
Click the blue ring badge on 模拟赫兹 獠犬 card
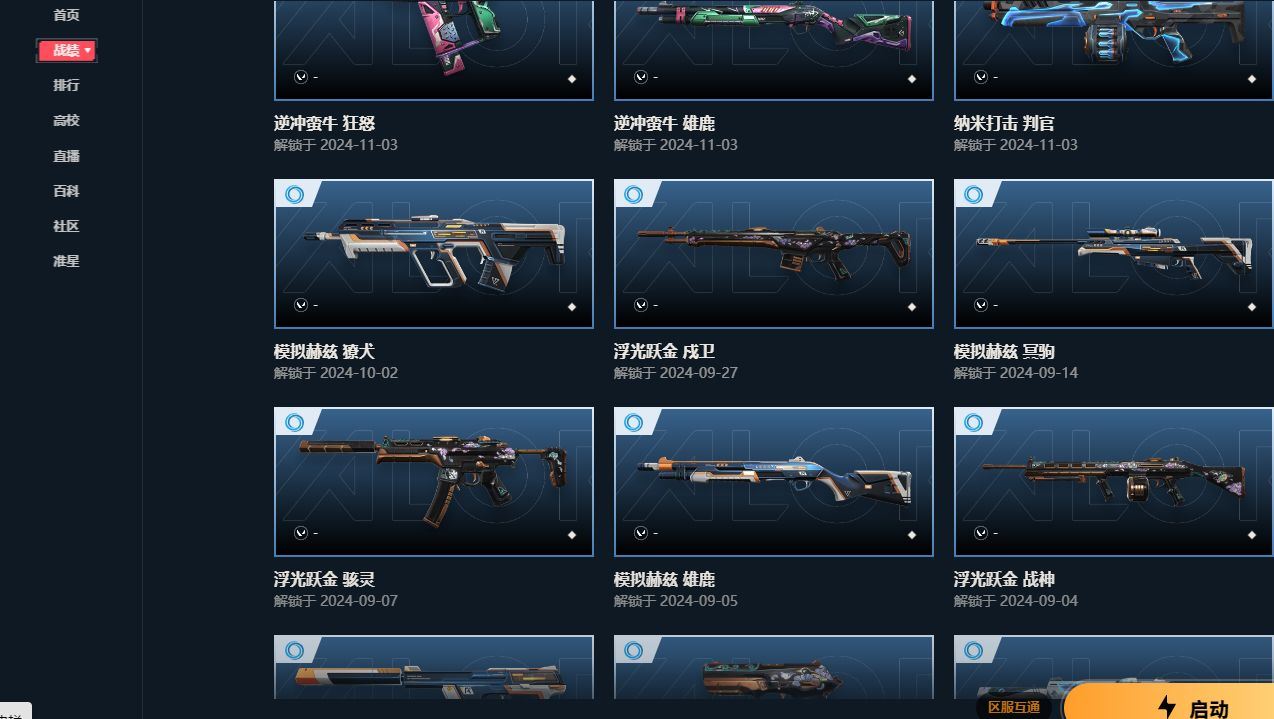(294, 194)
